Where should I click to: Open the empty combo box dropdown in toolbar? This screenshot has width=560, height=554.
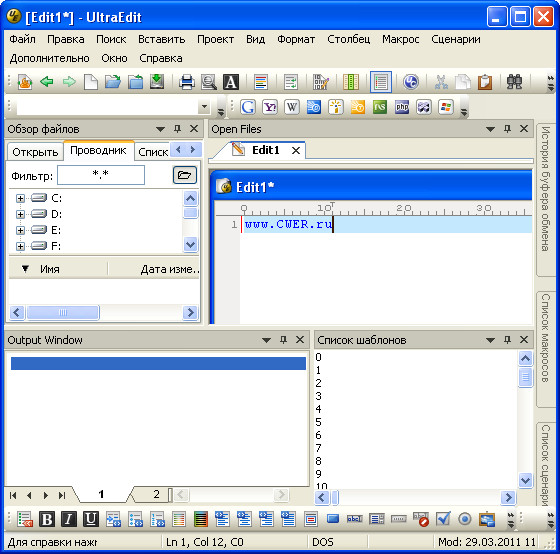click(x=204, y=106)
